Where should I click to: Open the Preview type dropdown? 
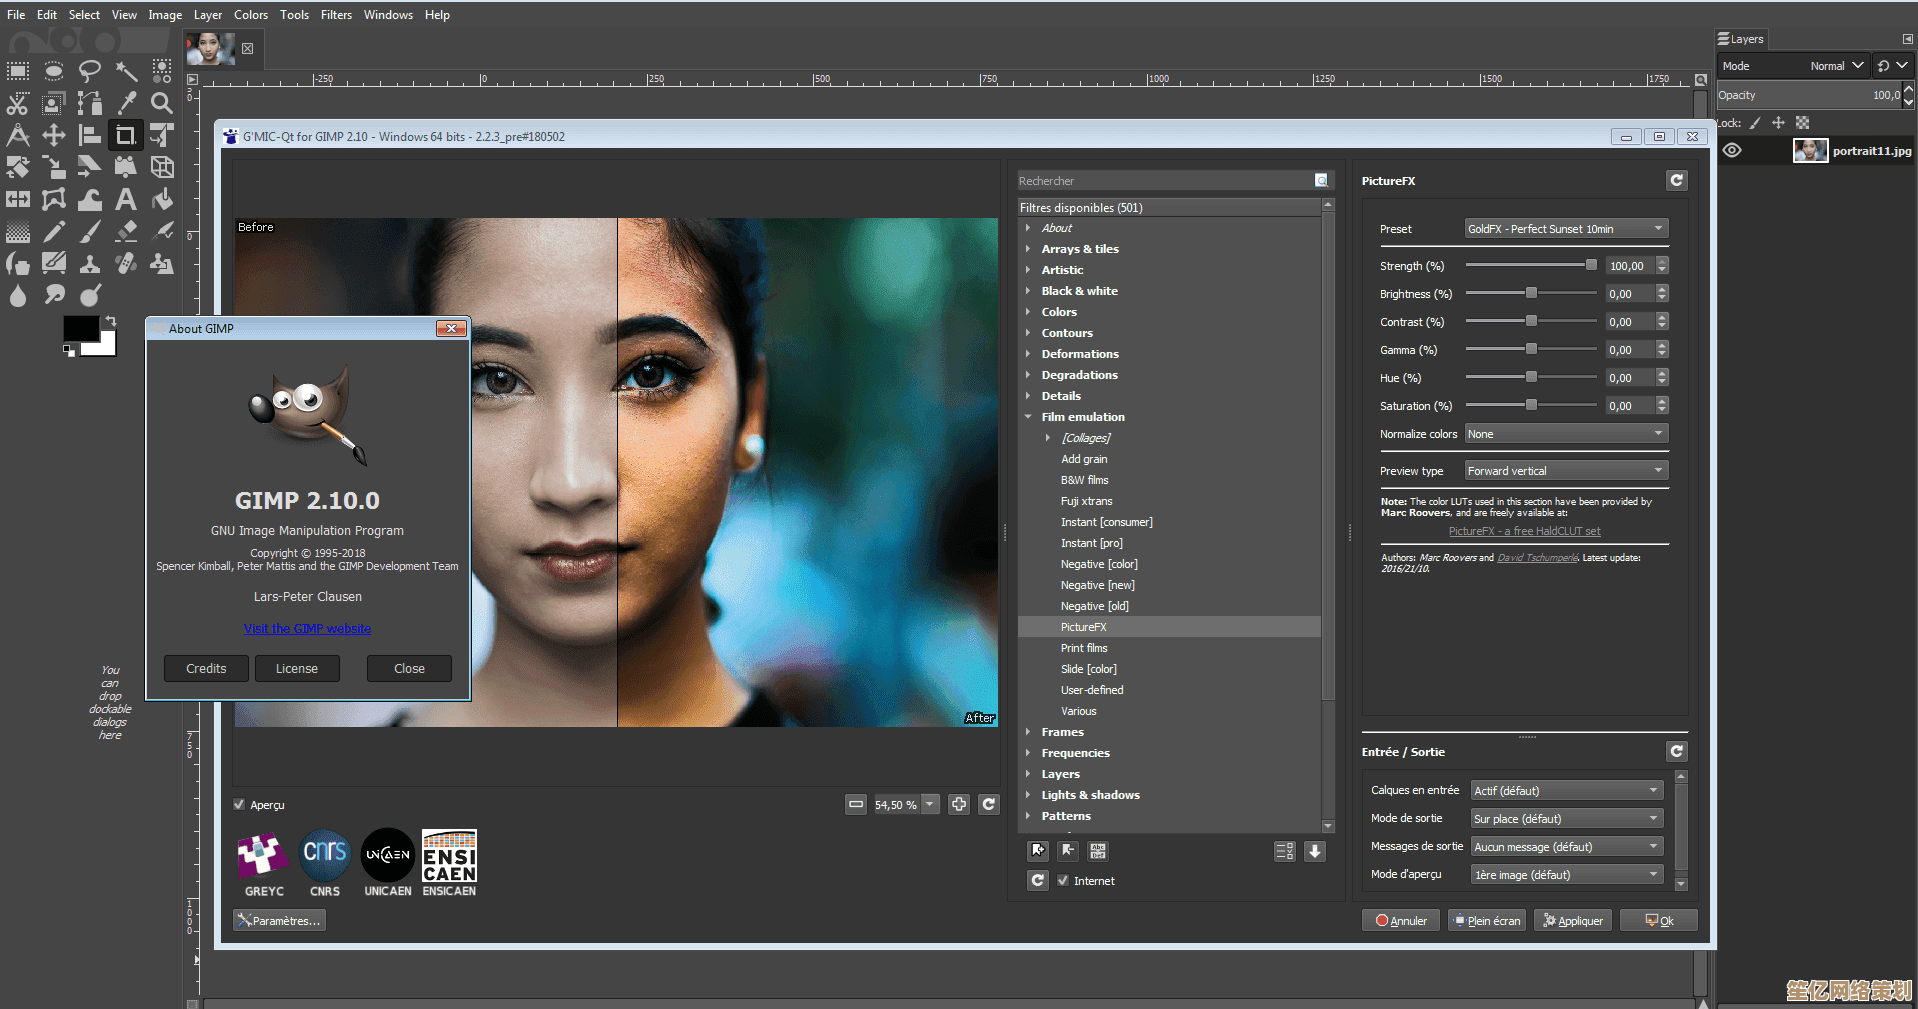(x=1566, y=471)
